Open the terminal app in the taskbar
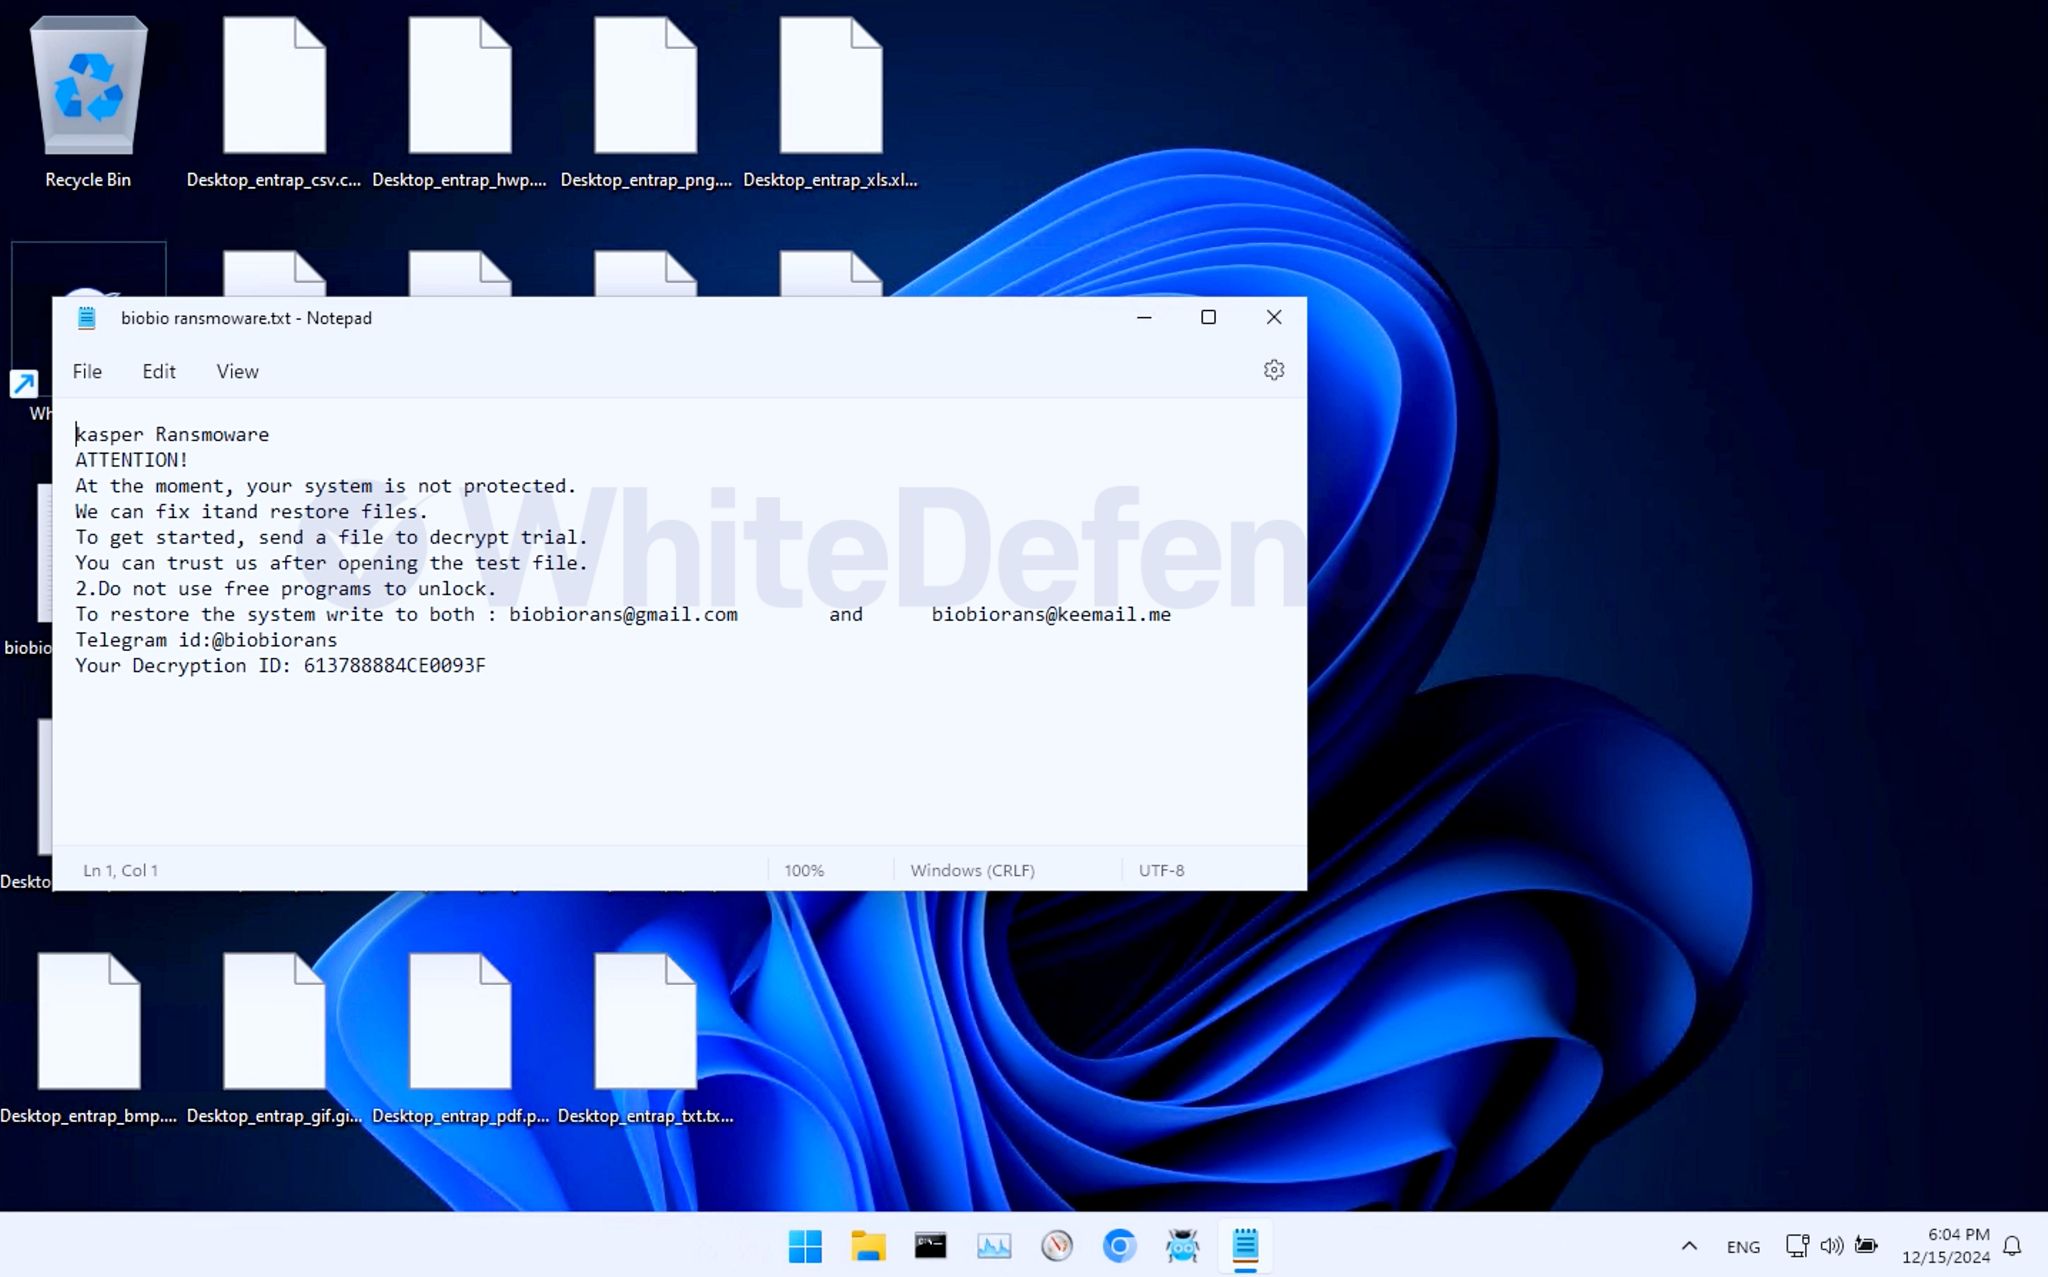2048x1277 pixels. point(930,1245)
